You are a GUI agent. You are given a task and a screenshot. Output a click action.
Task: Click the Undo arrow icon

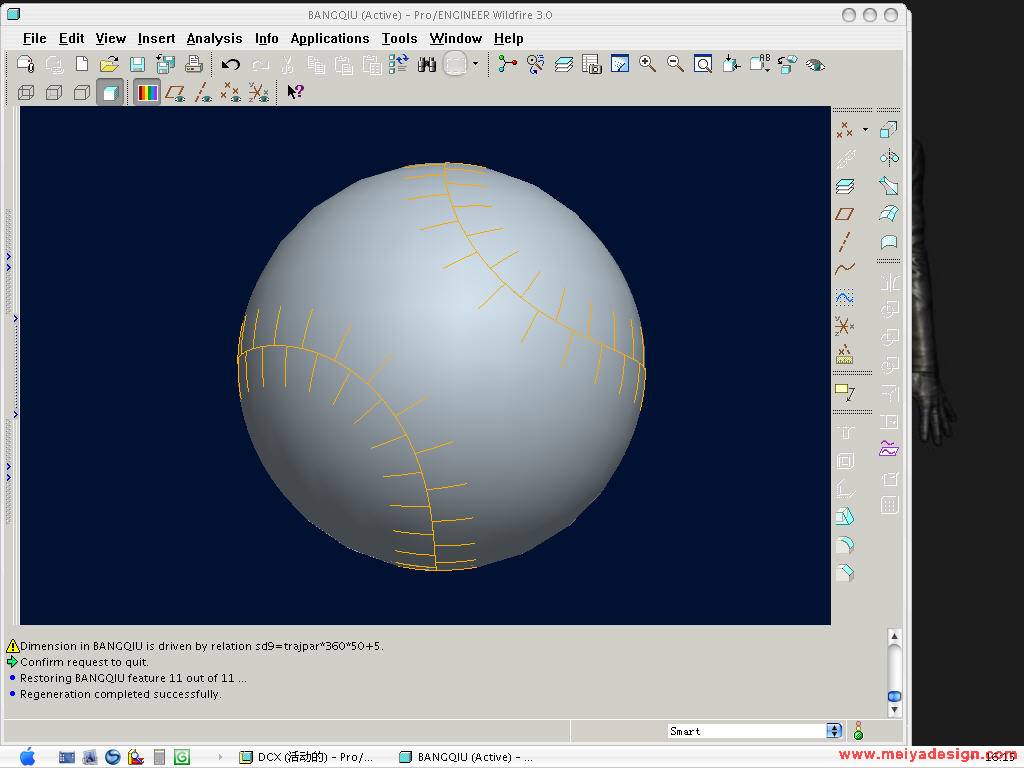click(231, 65)
